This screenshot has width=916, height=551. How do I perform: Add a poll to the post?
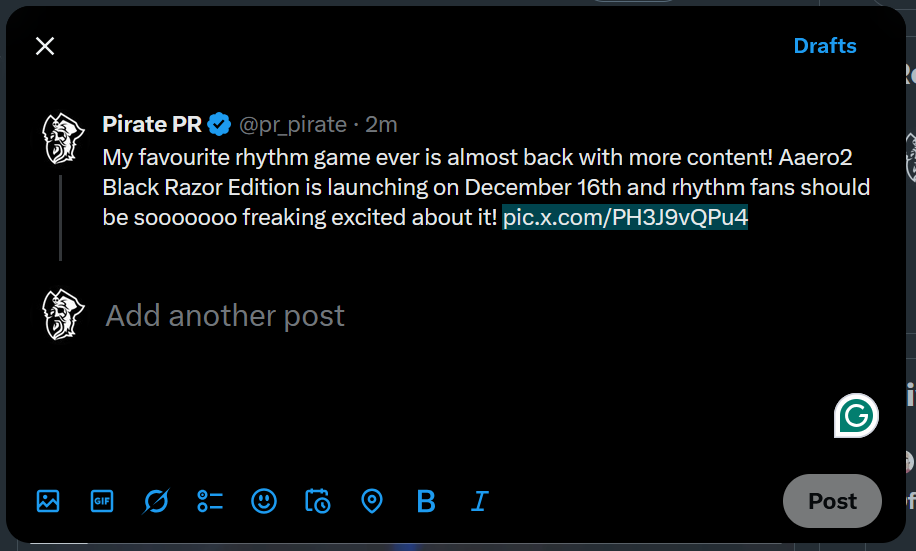pyautogui.click(x=210, y=501)
